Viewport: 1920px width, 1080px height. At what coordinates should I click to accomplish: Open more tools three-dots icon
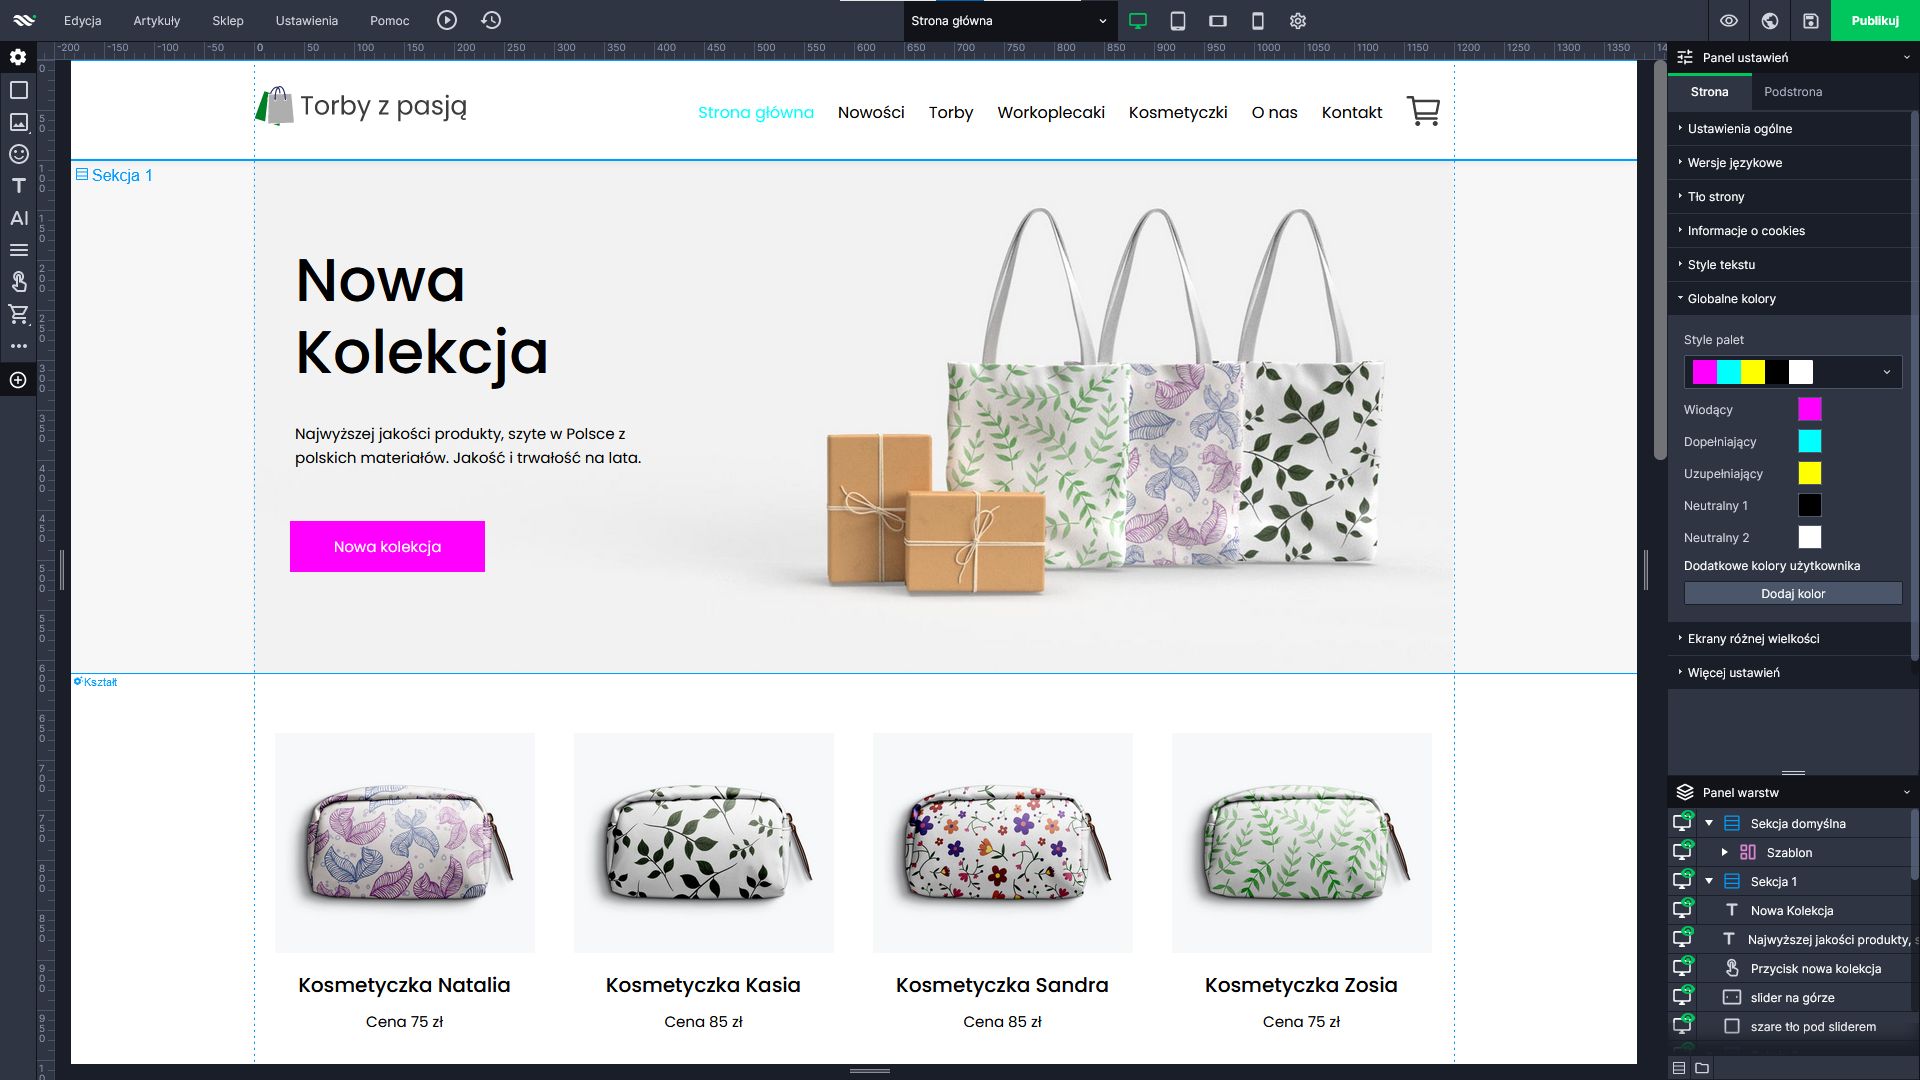[x=18, y=346]
